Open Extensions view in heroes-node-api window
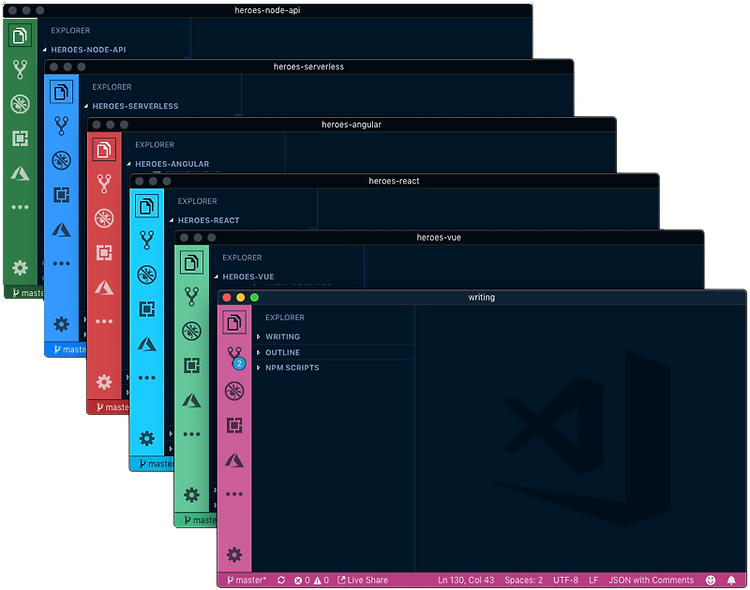The image size is (750, 590). pos(20,138)
